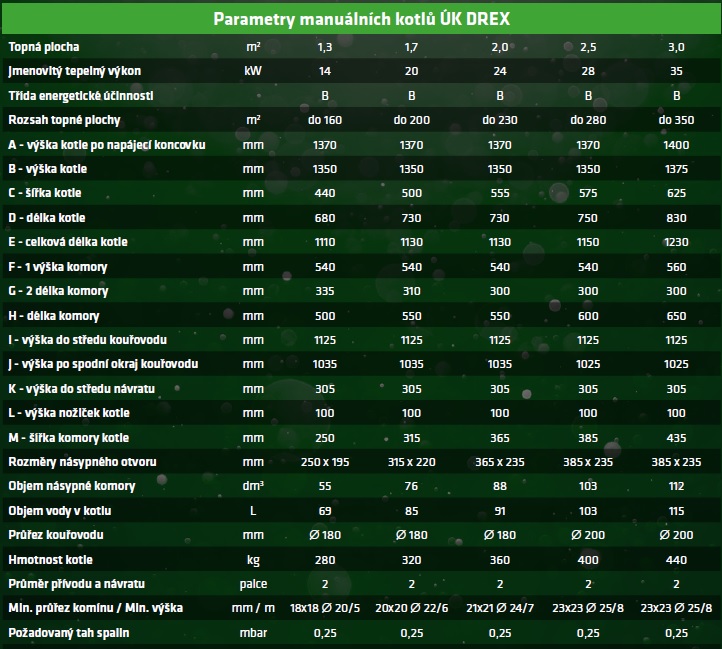Click the value 555 in row C
The image size is (722, 649).
[500, 193]
